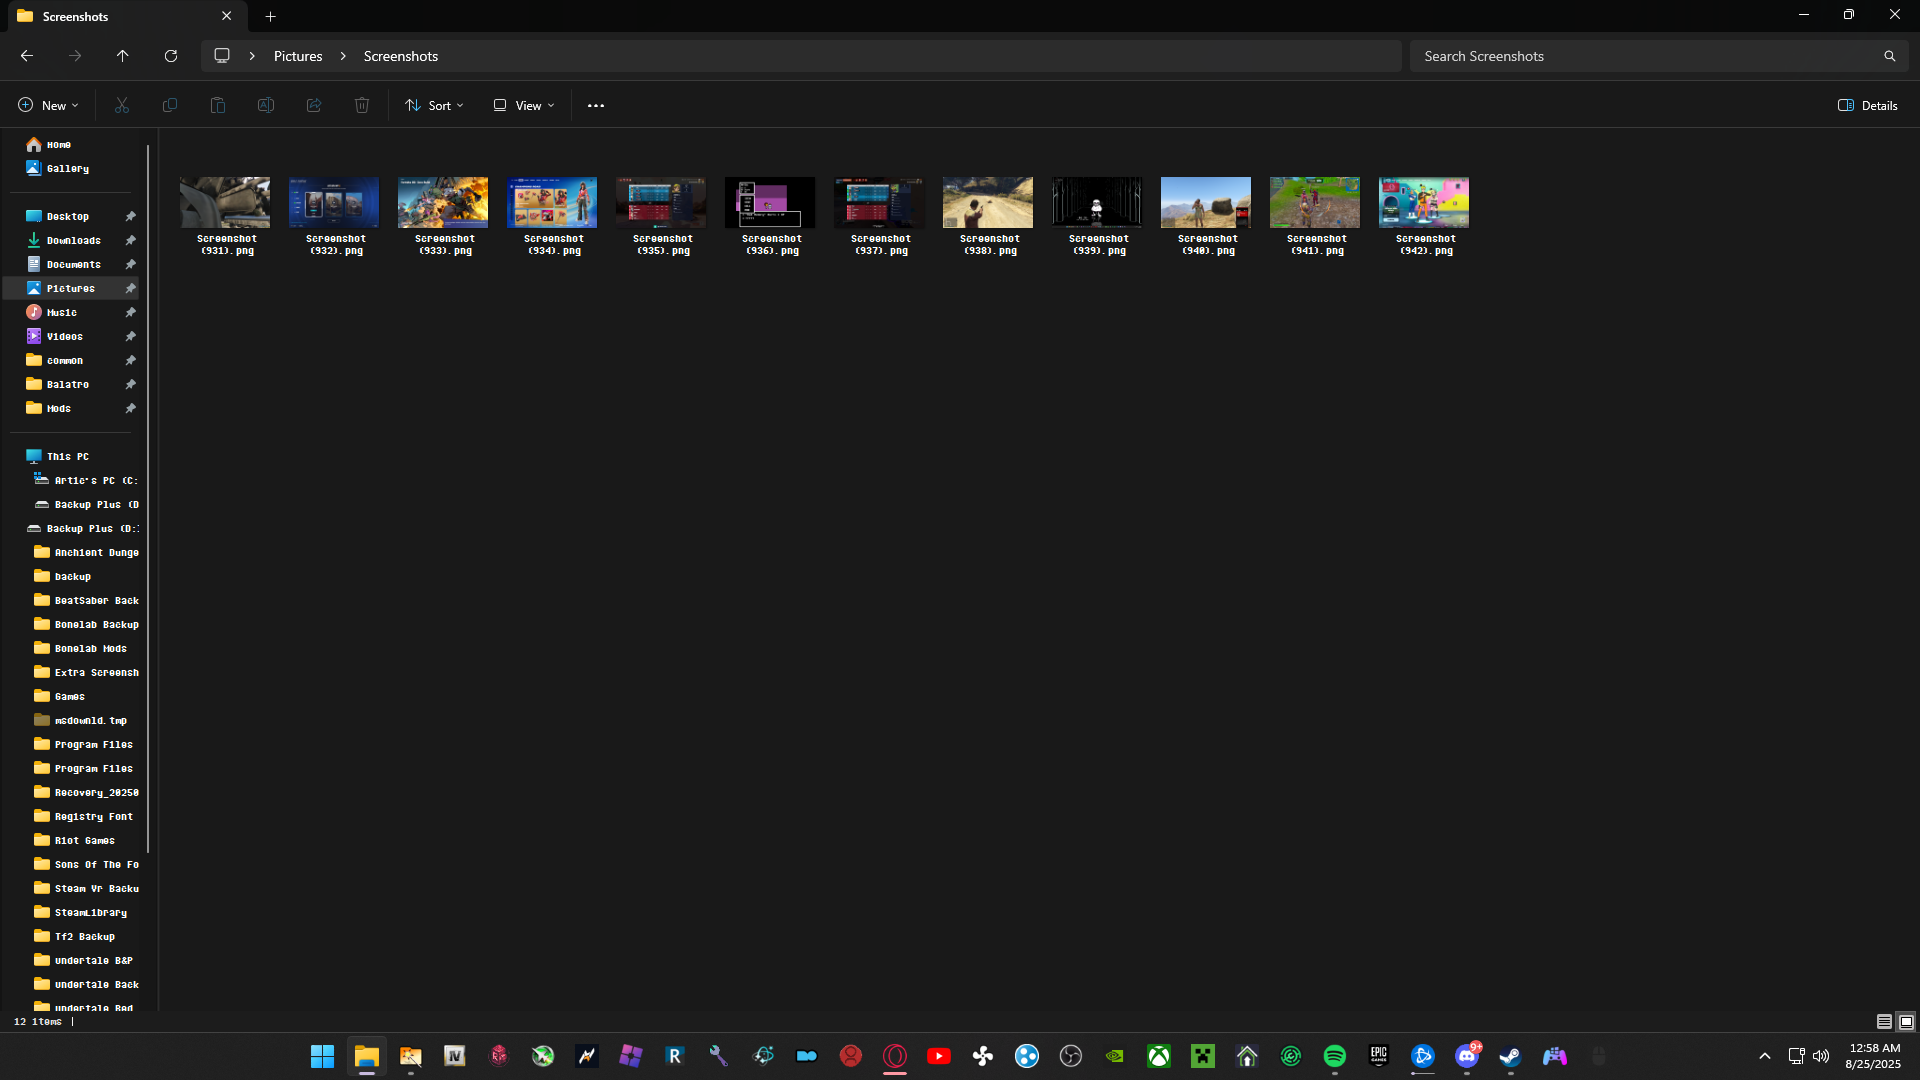Open the View dropdown

click(522, 105)
